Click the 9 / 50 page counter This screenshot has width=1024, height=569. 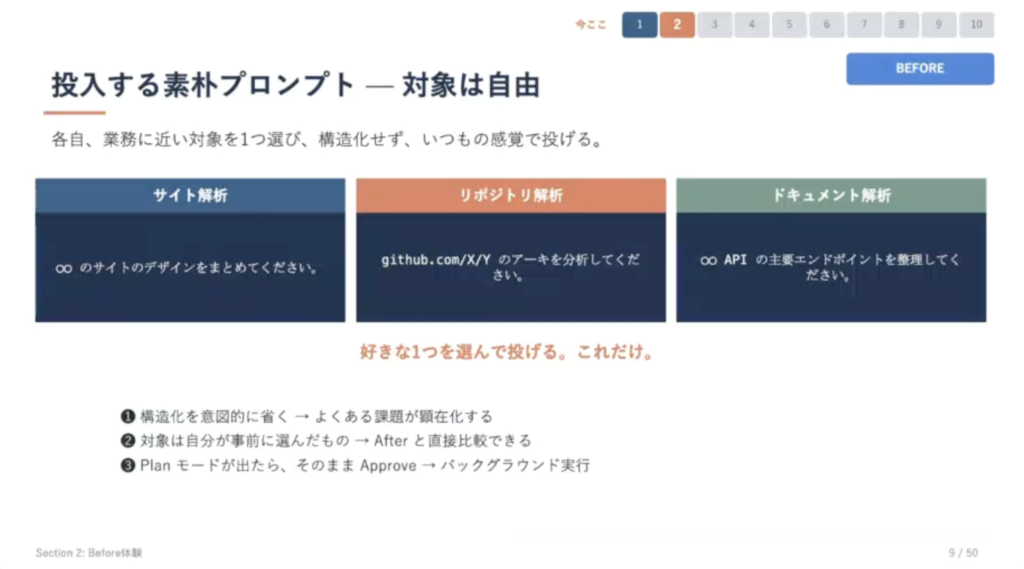pyautogui.click(x=963, y=553)
